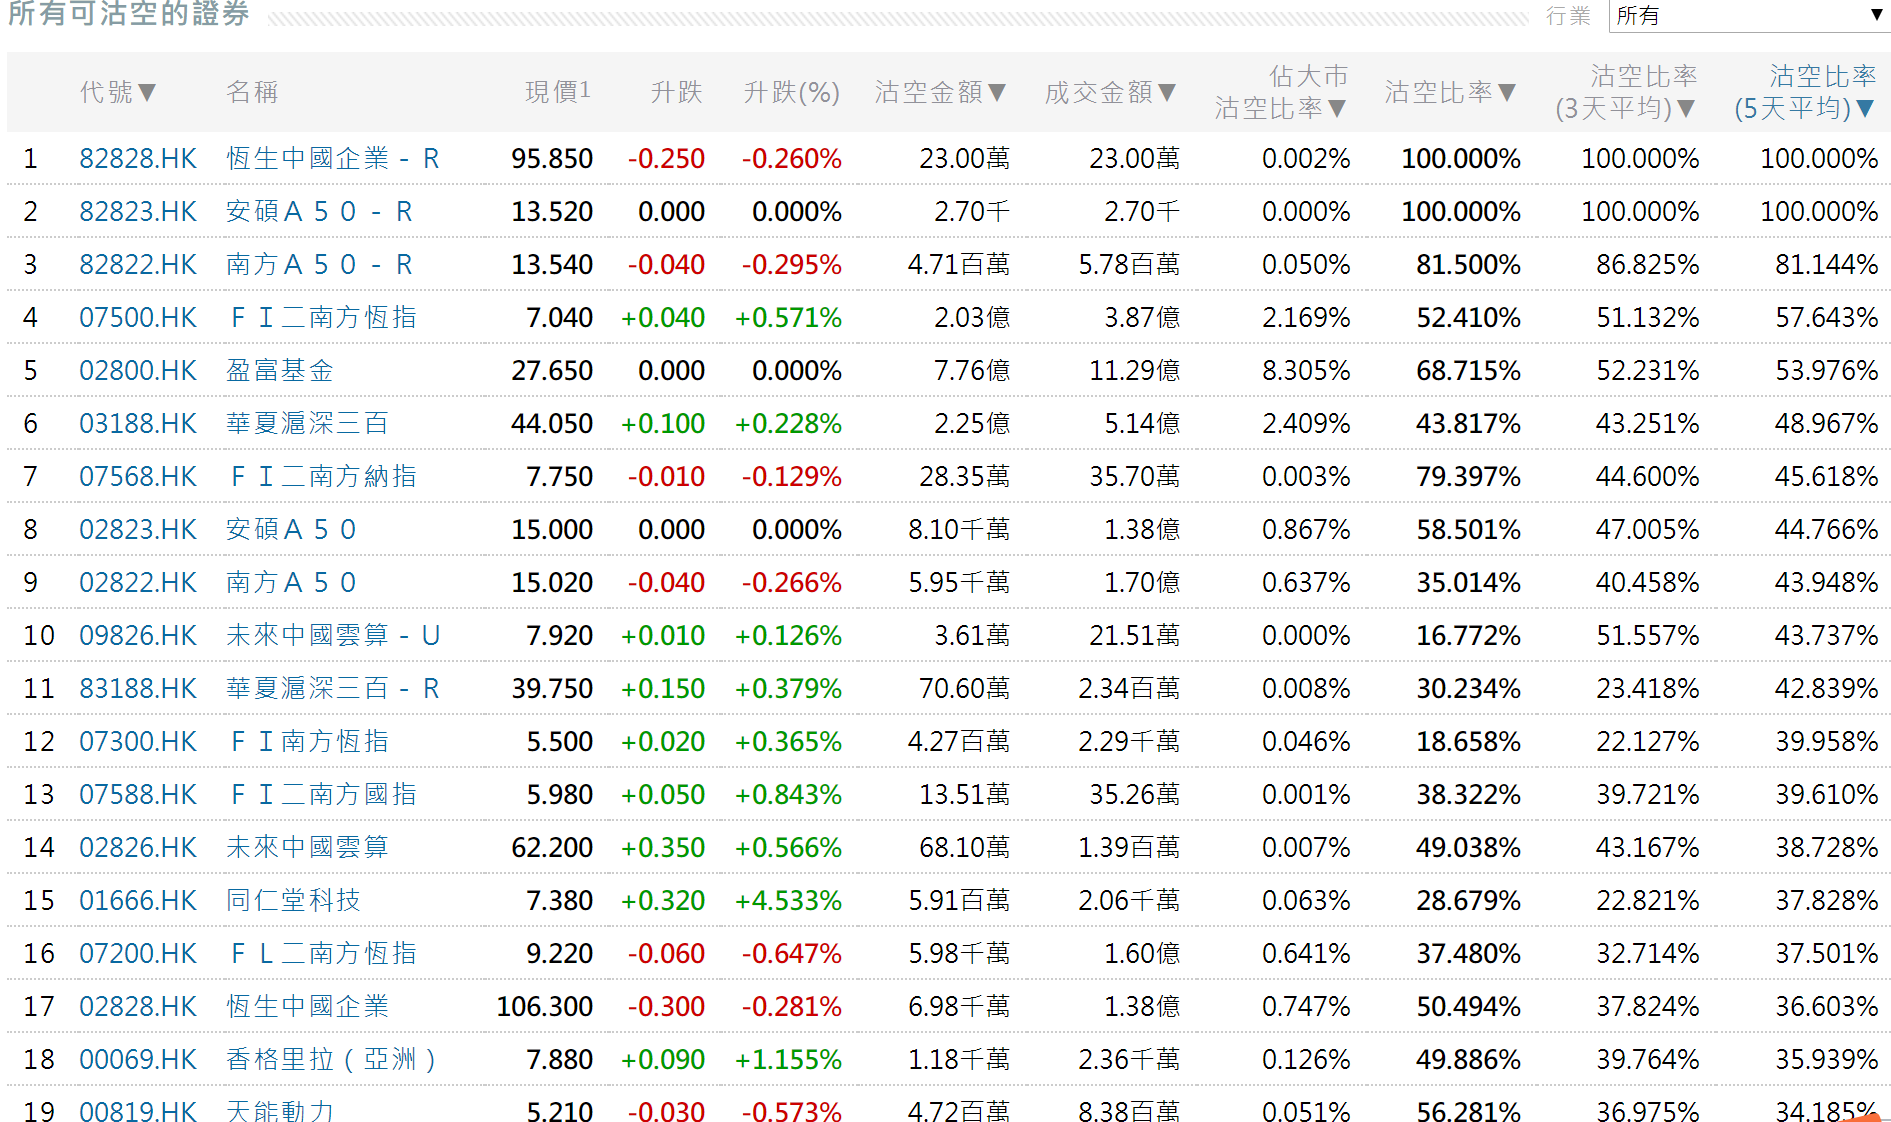Screen dimensions: 1891x1122
Task: Sort by 沽空金額 column arrow
Action: click(996, 93)
